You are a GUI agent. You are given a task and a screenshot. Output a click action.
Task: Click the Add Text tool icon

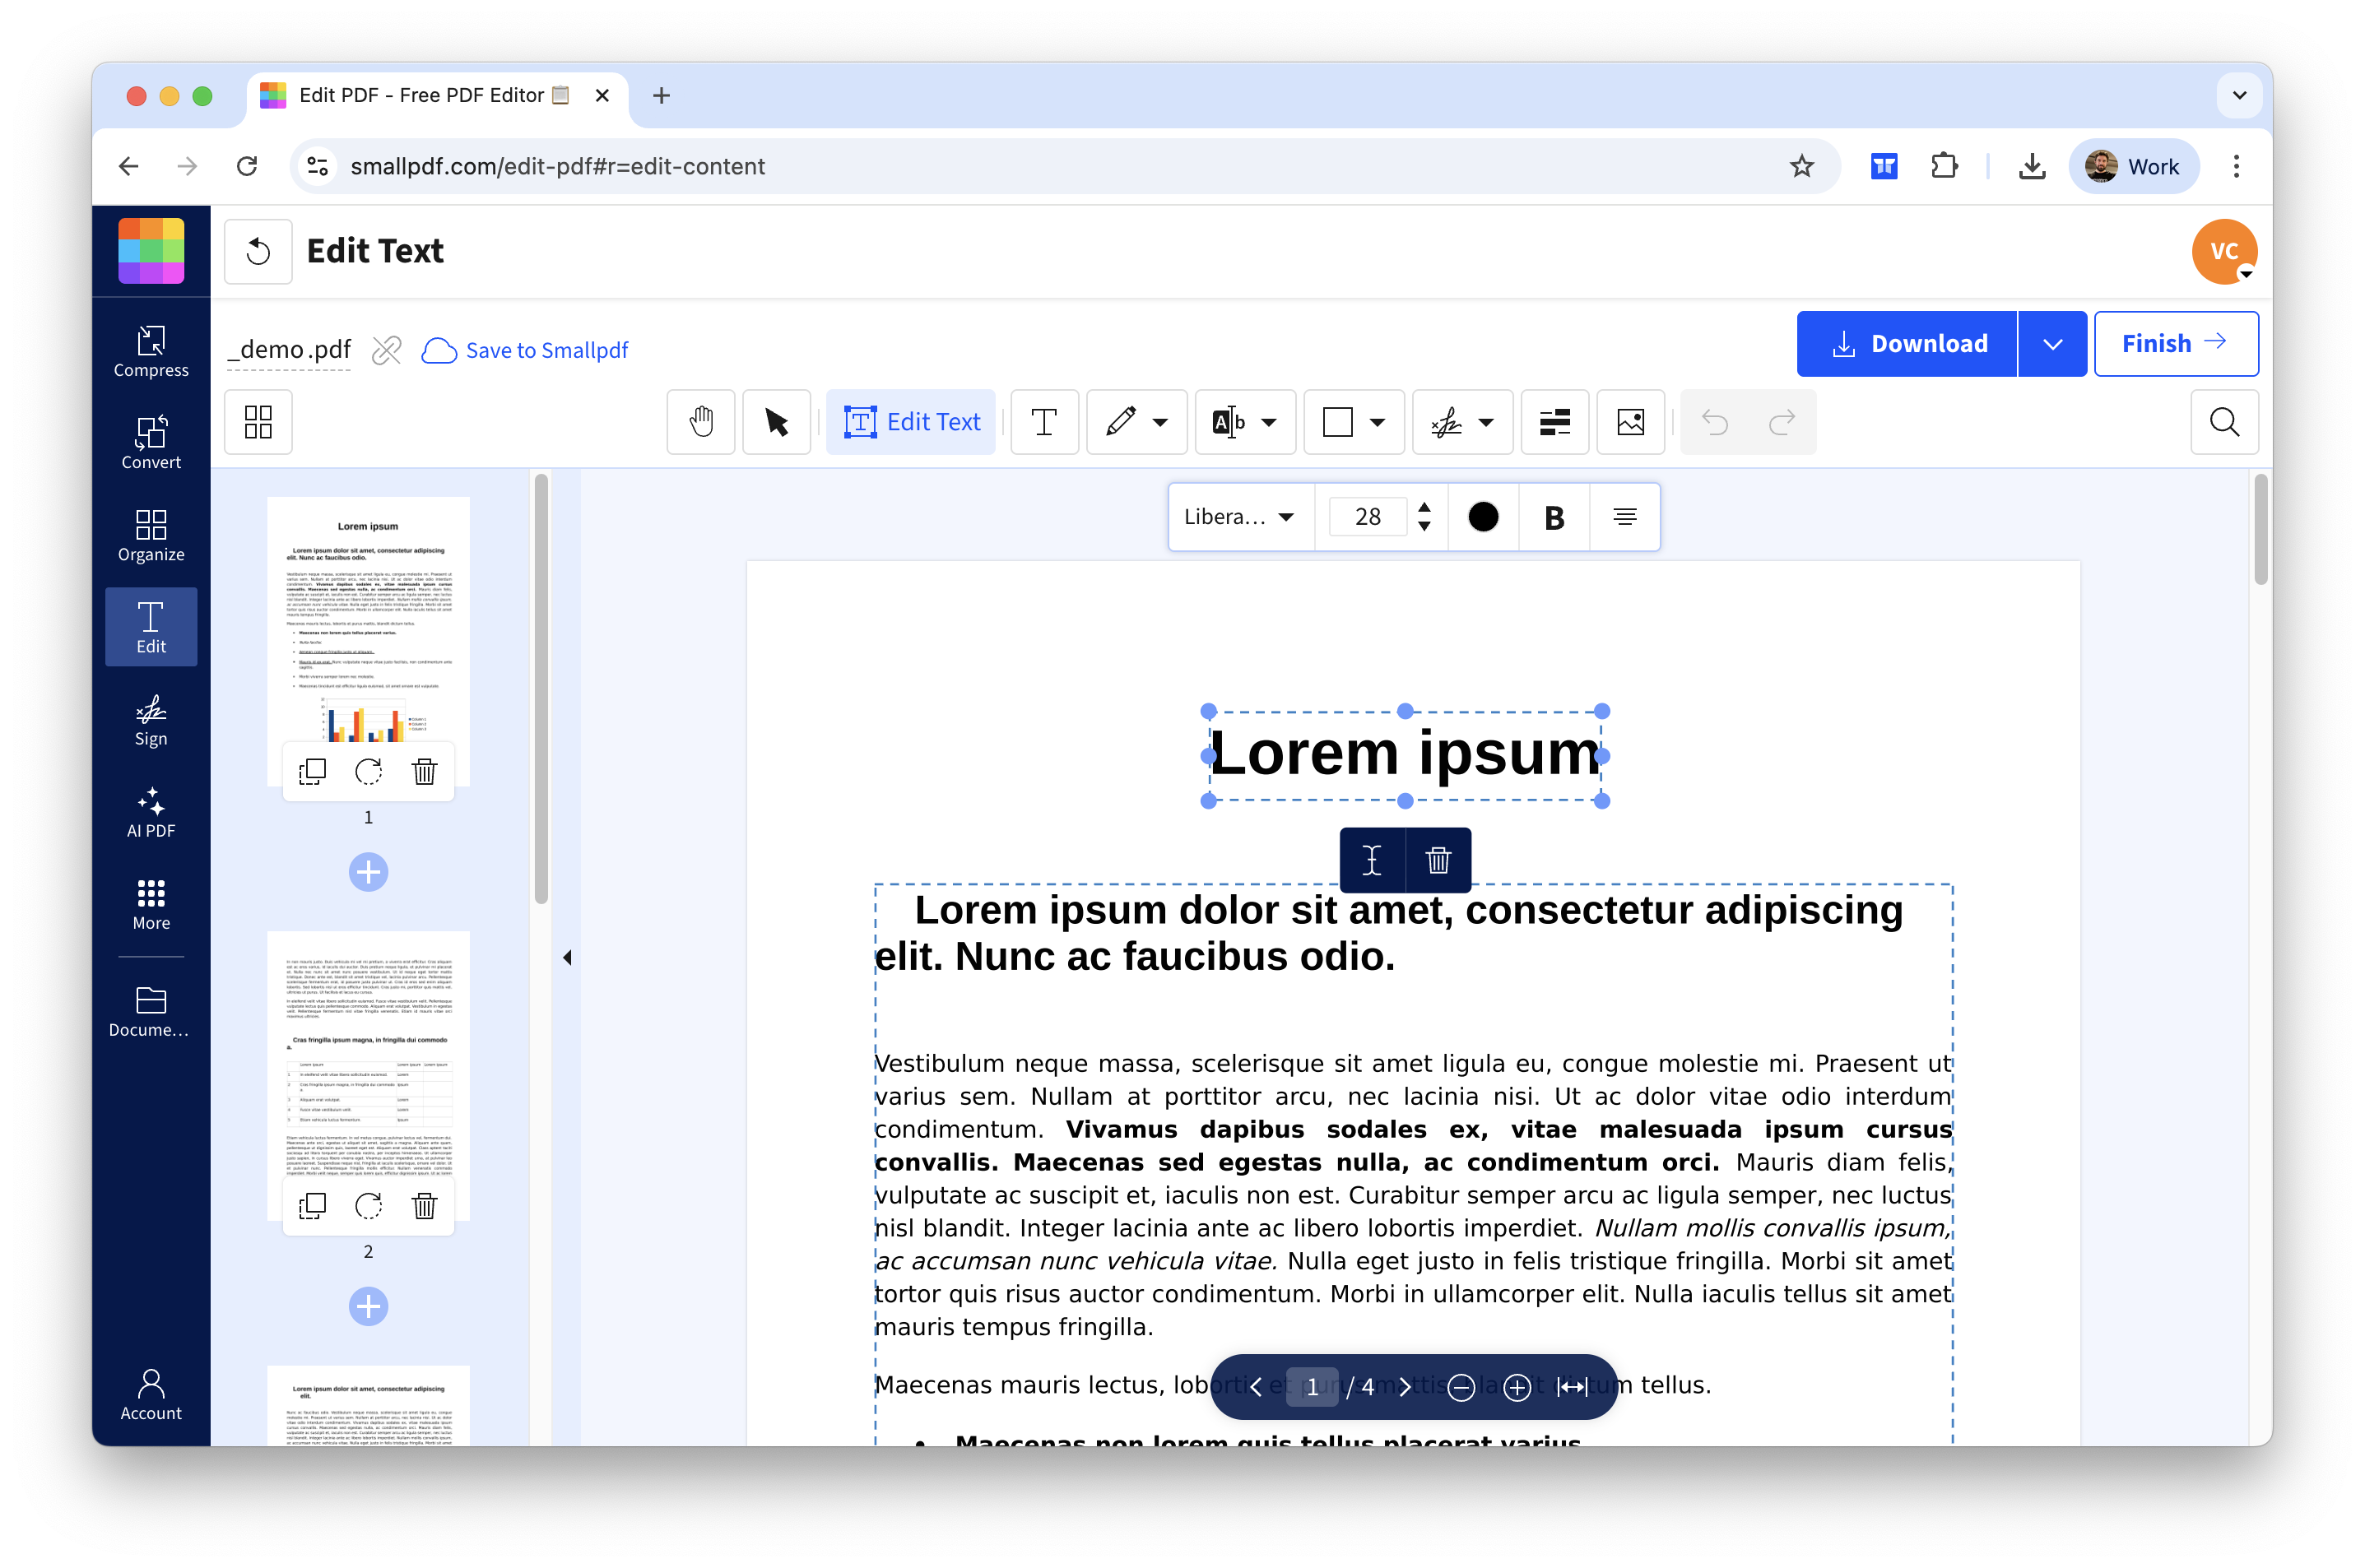(x=1044, y=422)
